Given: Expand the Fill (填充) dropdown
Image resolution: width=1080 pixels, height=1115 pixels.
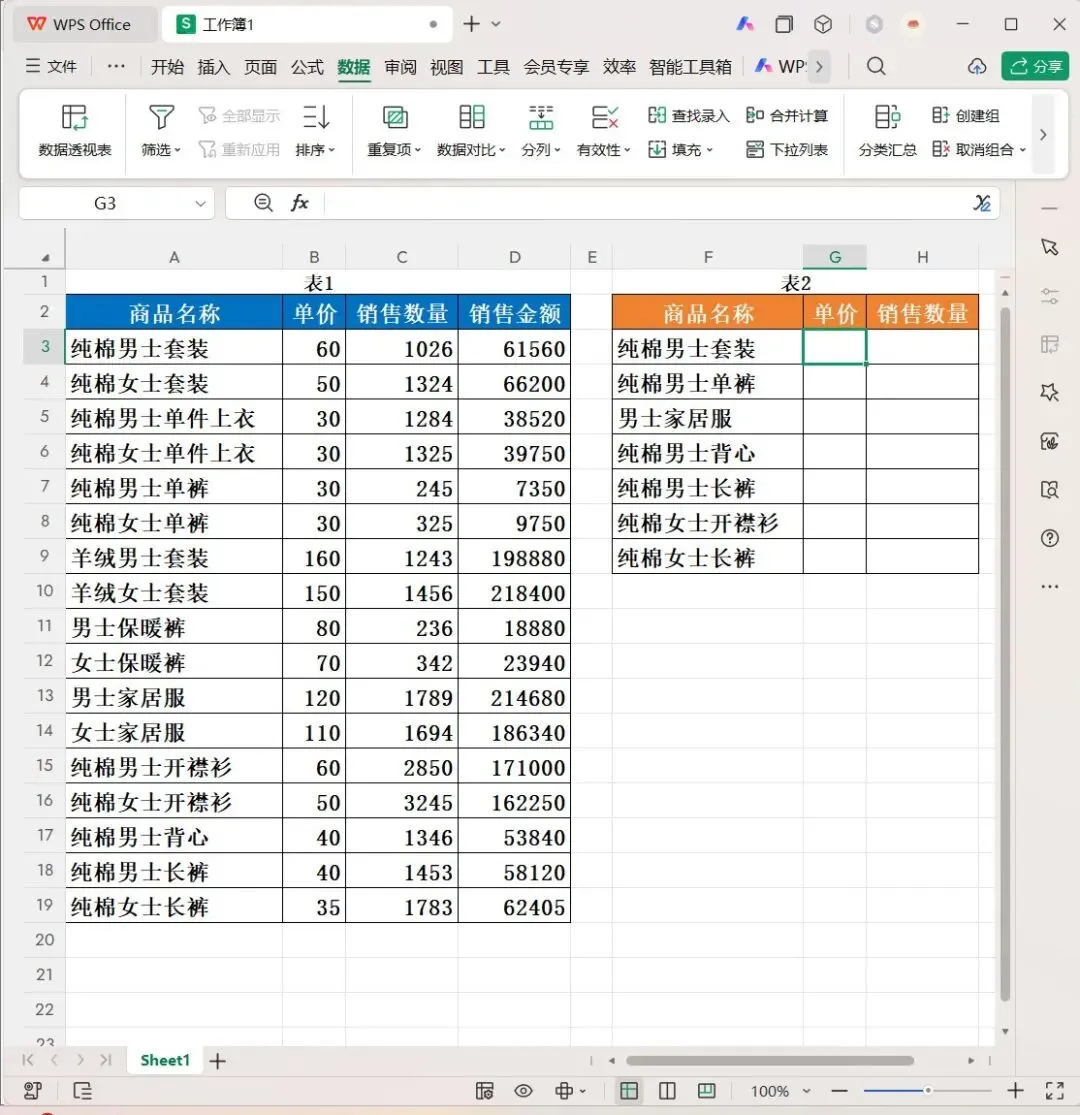Looking at the screenshot, I should coord(710,150).
